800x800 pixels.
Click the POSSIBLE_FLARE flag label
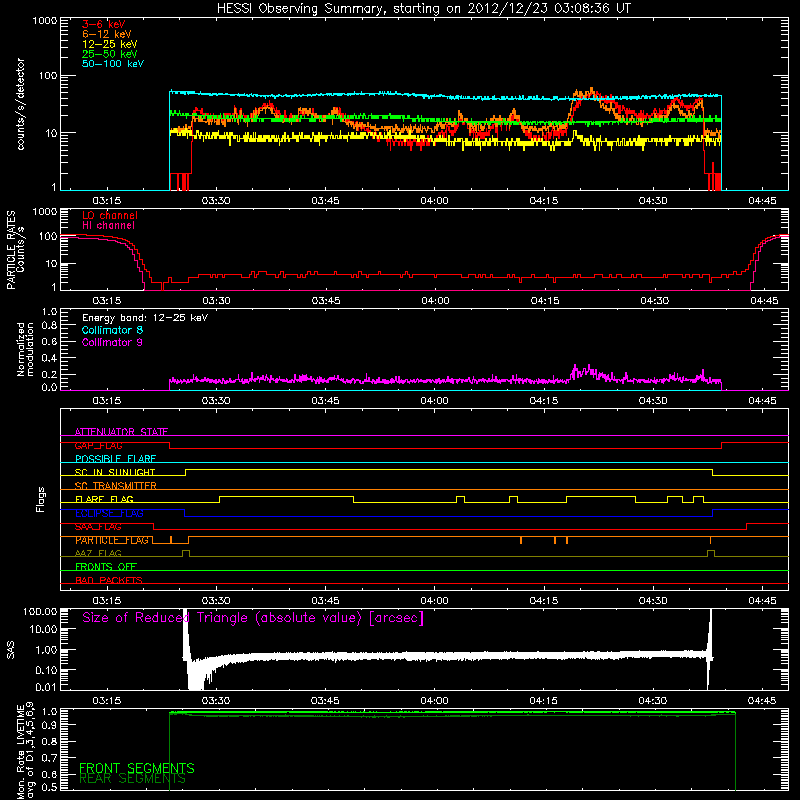point(115,459)
